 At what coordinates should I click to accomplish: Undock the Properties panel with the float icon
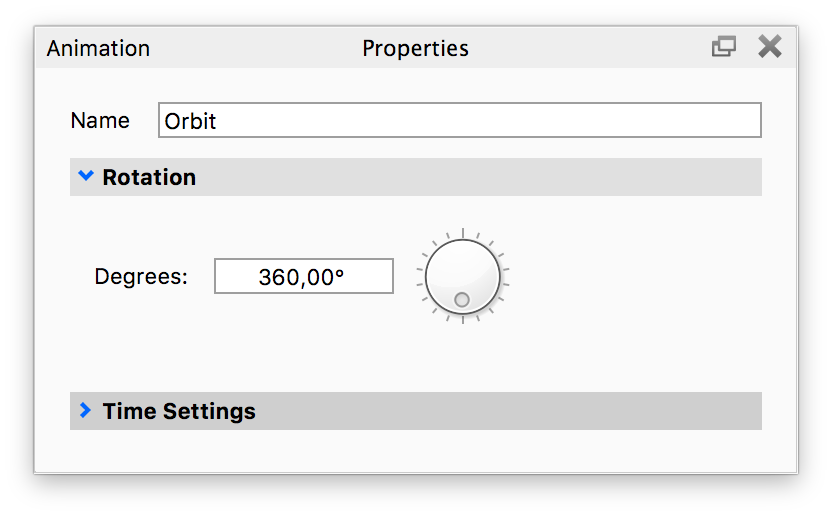(x=723, y=47)
